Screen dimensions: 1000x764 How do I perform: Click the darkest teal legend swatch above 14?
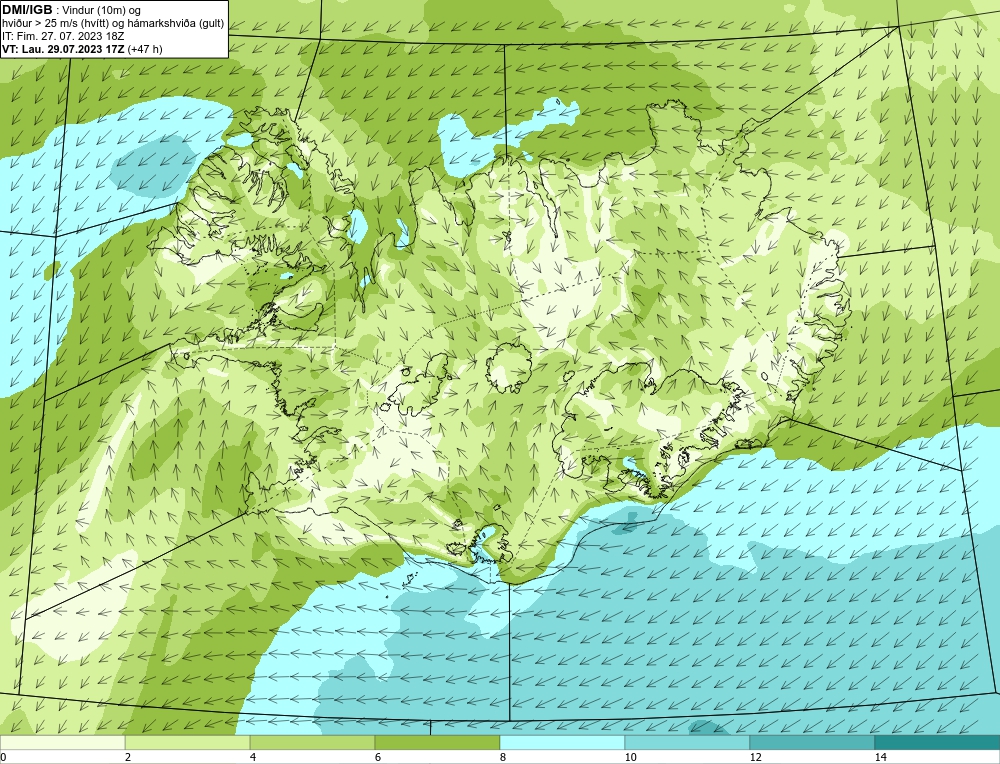pyautogui.click(x=938, y=742)
